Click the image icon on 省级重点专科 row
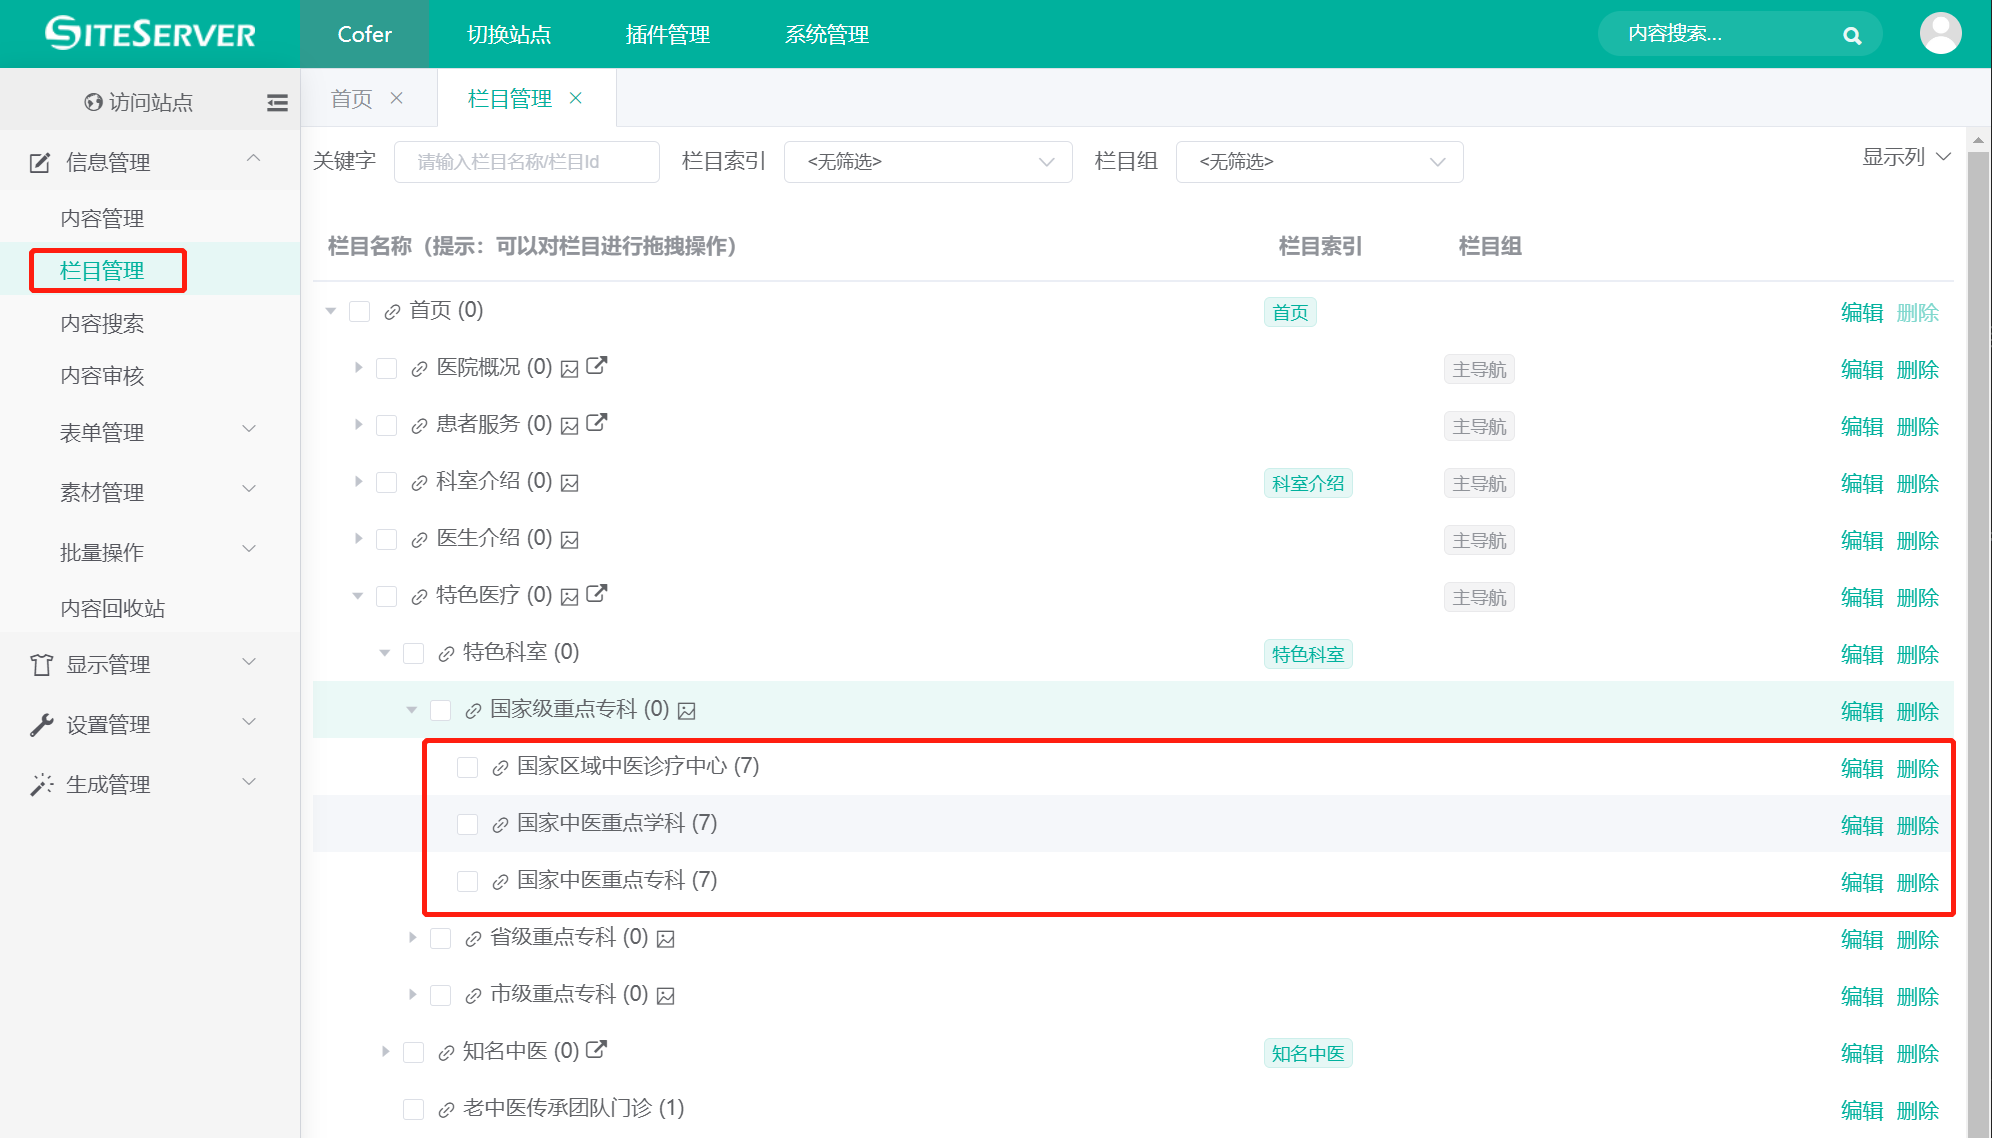The height and width of the screenshot is (1138, 1992). point(666,939)
